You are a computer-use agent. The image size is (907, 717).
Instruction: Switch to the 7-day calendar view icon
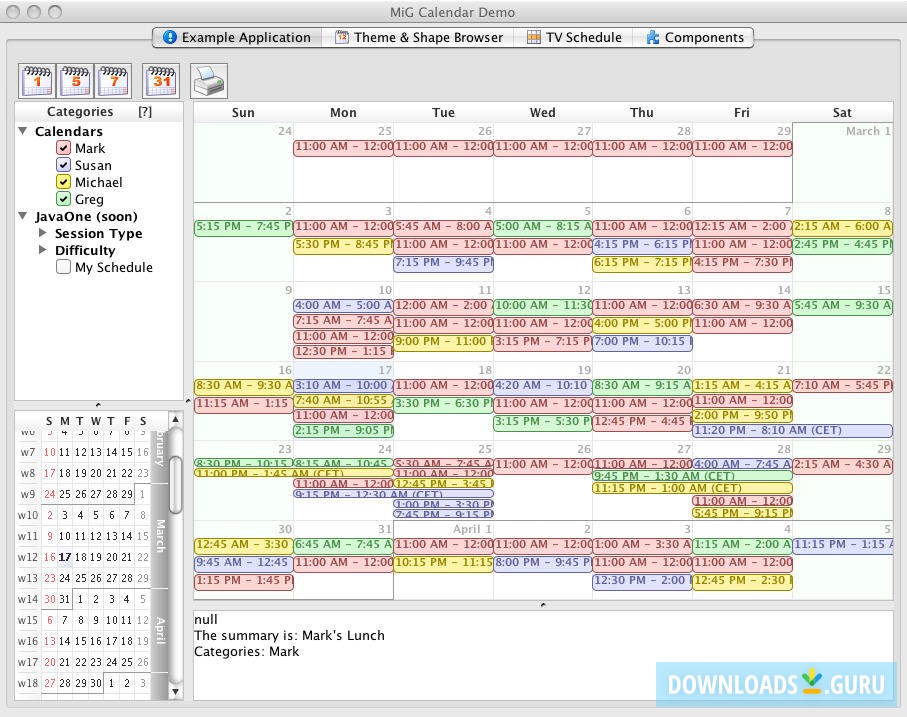113,81
